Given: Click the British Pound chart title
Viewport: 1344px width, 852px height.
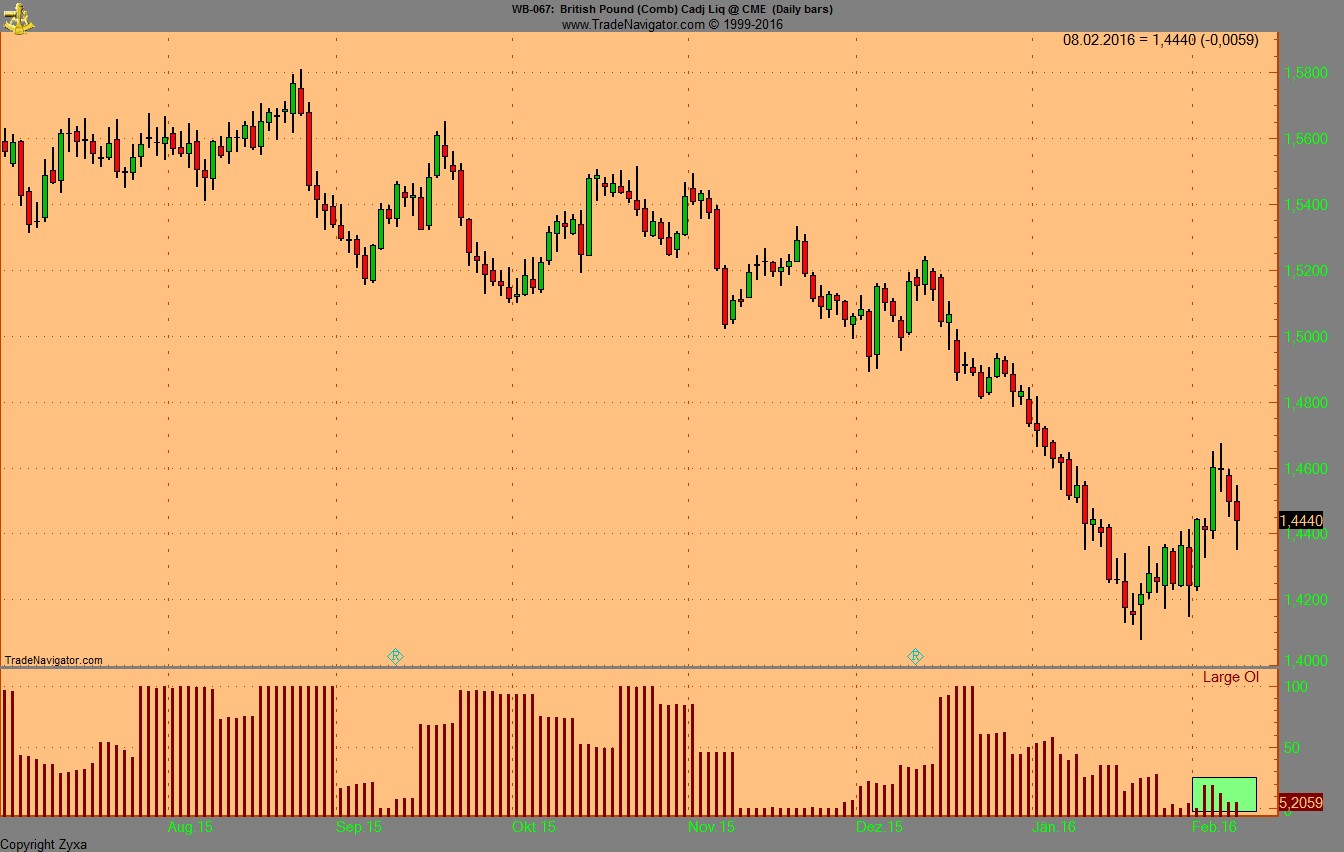Looking at the screenshot, I should [x=671, y=9].
